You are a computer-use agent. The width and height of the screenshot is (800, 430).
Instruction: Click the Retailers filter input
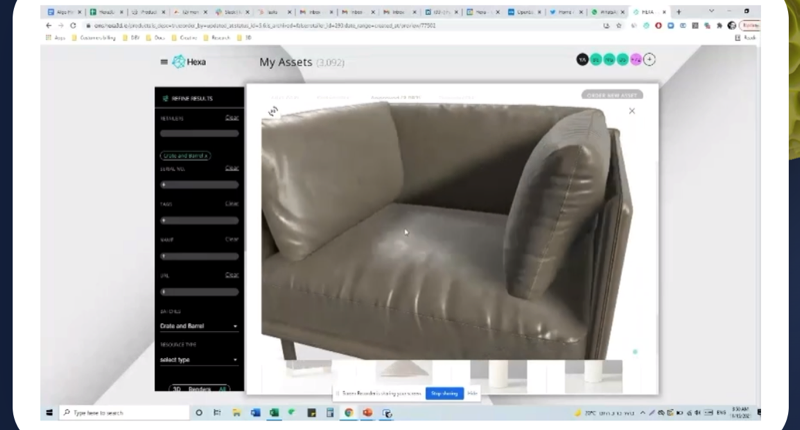(199, 134)
